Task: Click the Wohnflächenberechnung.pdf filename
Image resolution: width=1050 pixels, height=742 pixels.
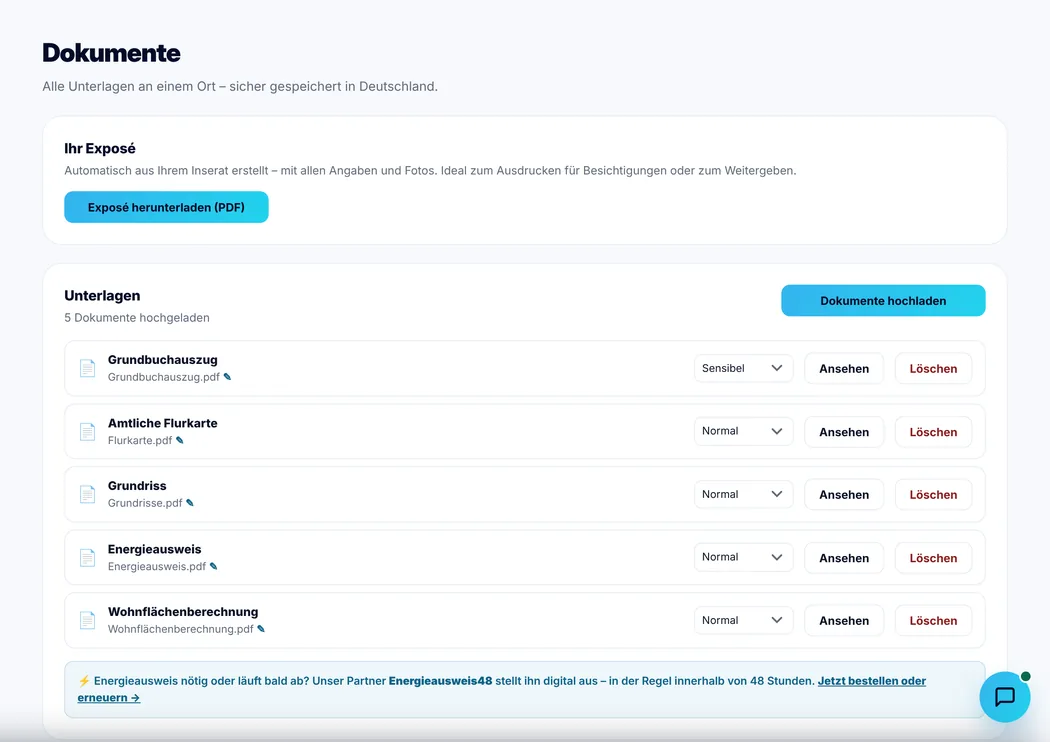Action: click(181, 629)
